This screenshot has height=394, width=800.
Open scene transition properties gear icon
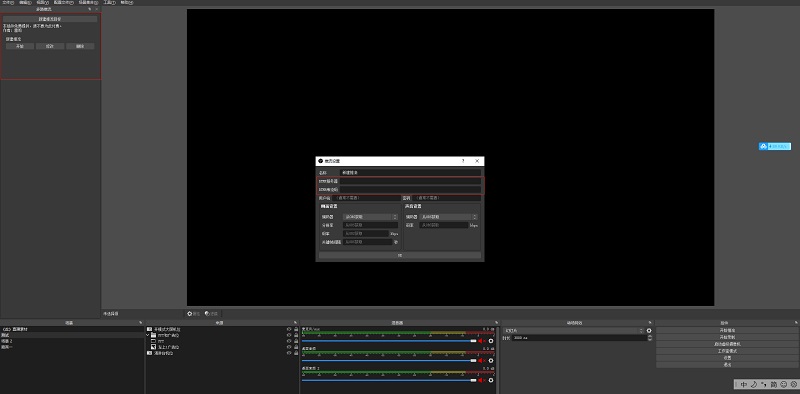(649, 331)
